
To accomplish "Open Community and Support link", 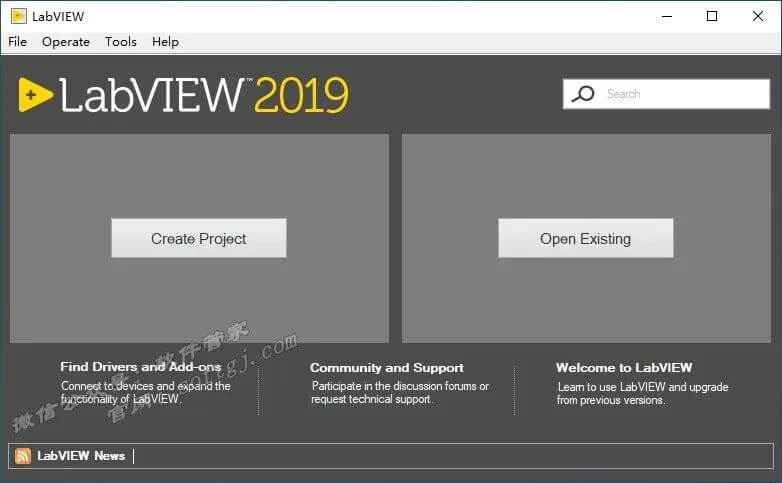I will click(x=387, y=368).
